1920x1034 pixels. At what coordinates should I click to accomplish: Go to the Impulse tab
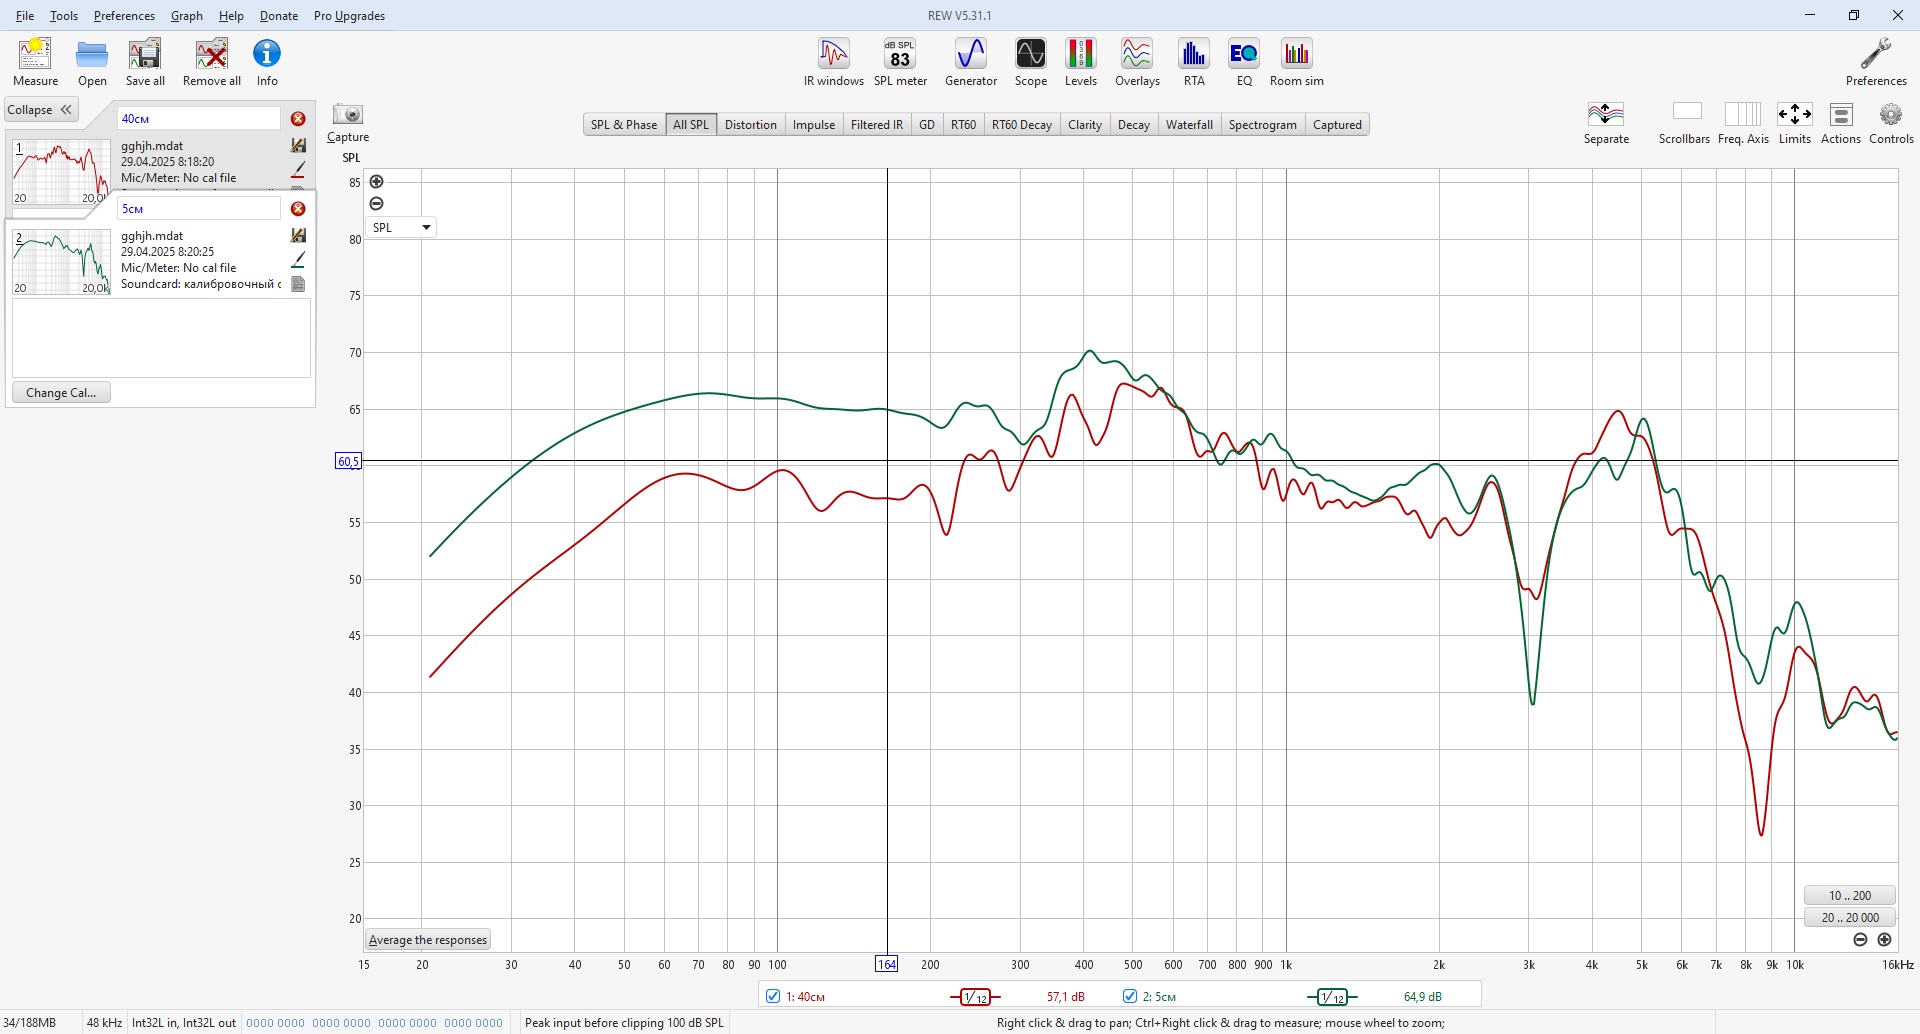tap(814, 125)
